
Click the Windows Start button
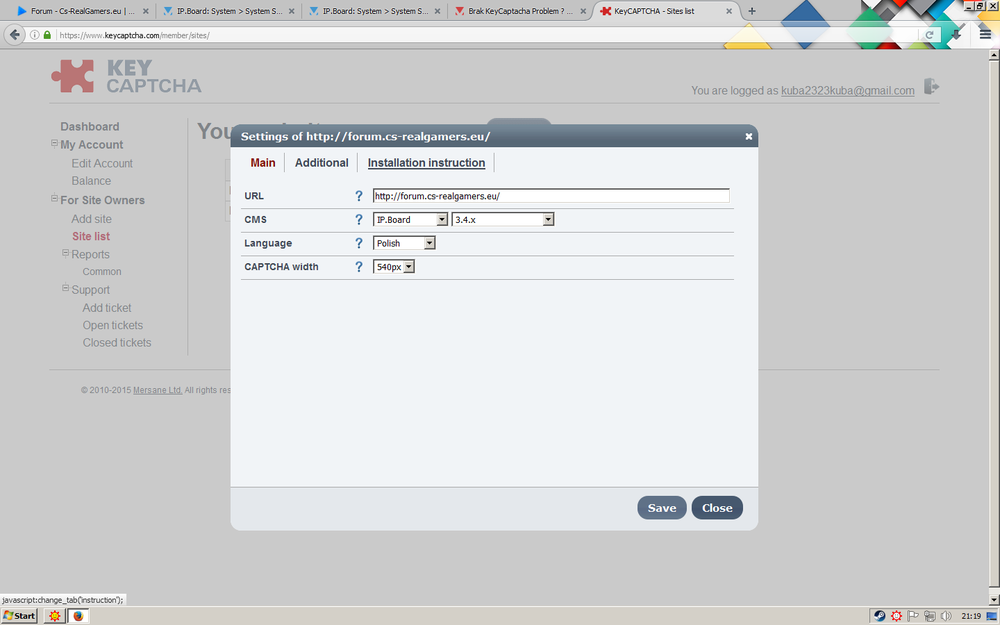[x=19, y=616]
